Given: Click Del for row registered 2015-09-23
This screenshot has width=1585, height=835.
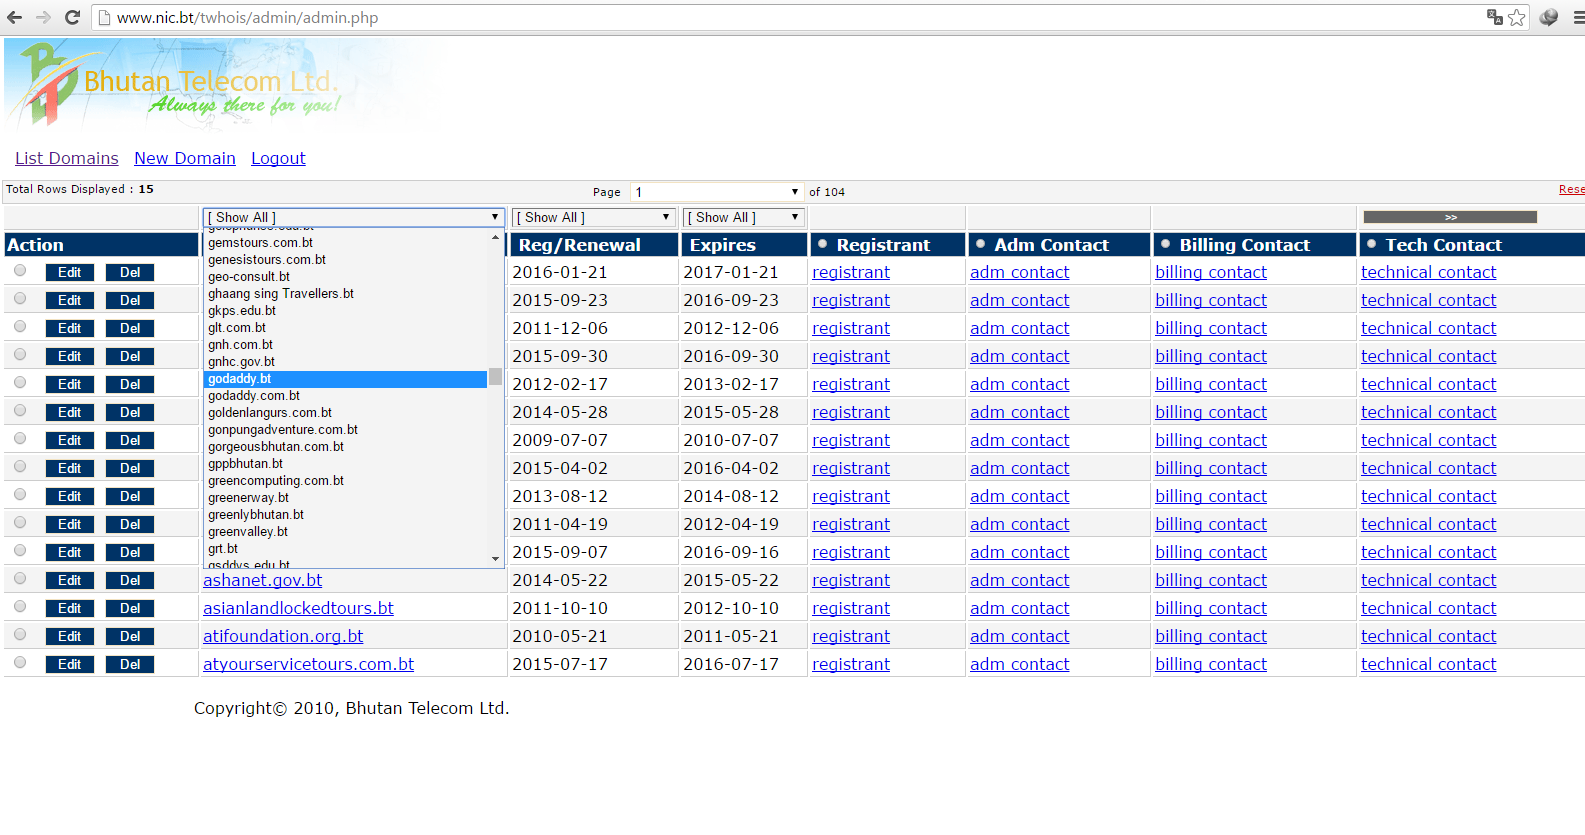Looking at the screenshot, I should tap(130, 300).
